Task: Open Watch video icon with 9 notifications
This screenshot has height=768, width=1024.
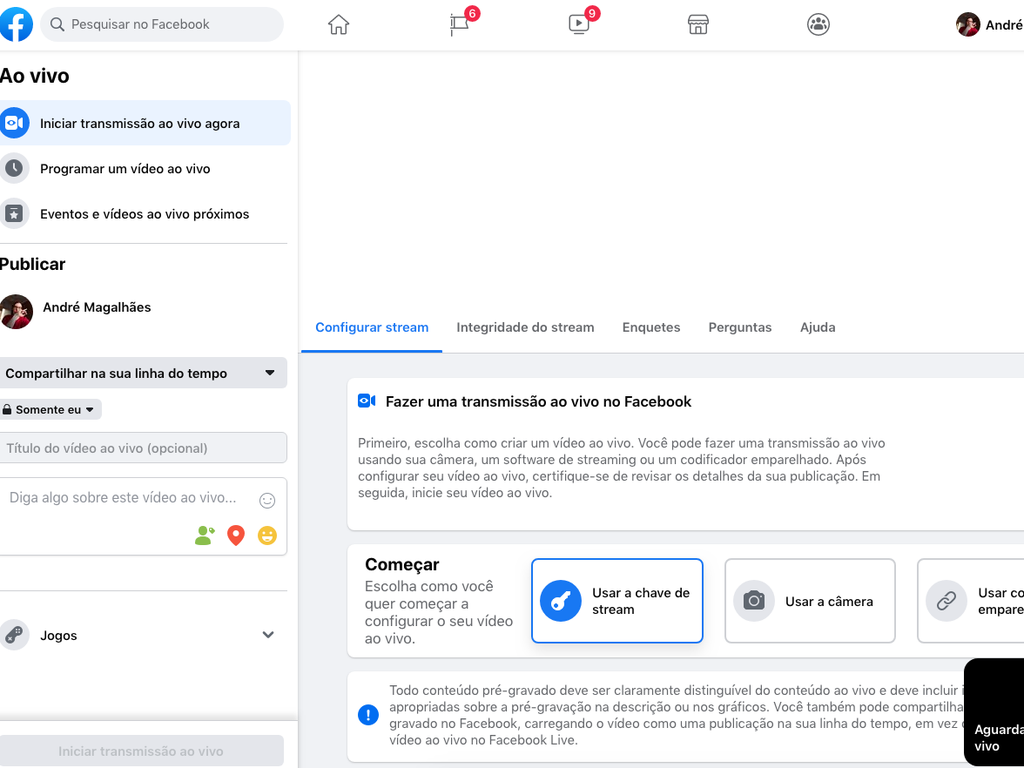Action: coord(579,25)
